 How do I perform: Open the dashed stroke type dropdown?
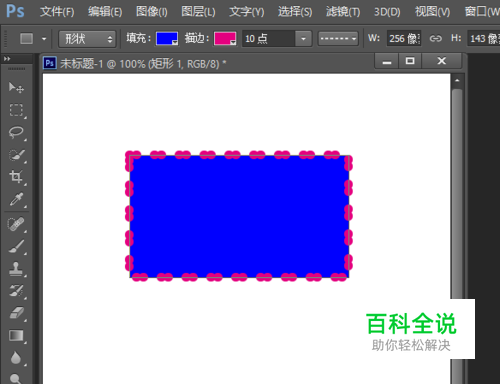pyautogui.click(x=338, y=39)
